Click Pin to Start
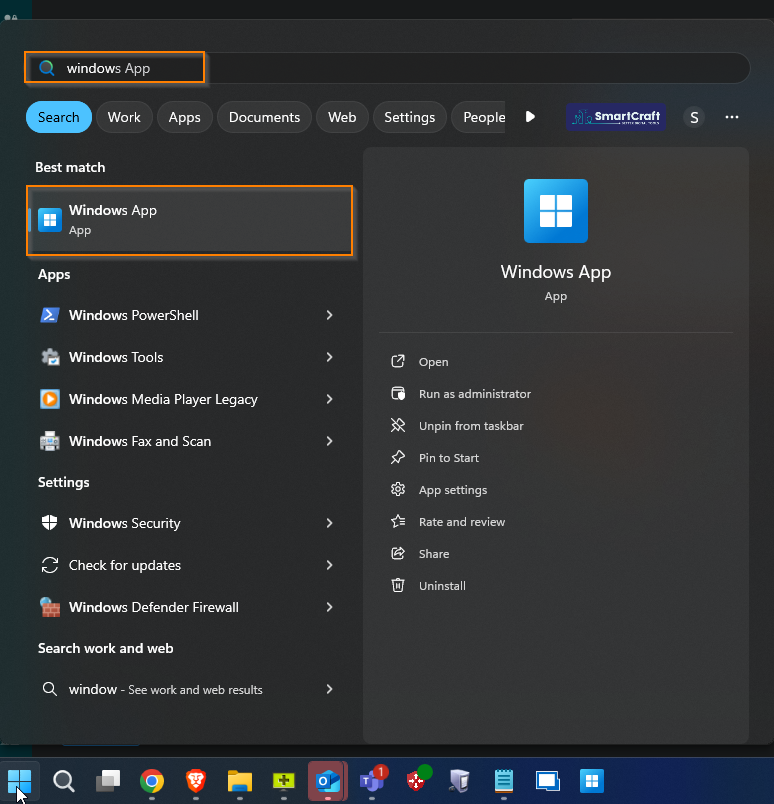This screenshot has height=804, width=774. (x=435, y=458)
